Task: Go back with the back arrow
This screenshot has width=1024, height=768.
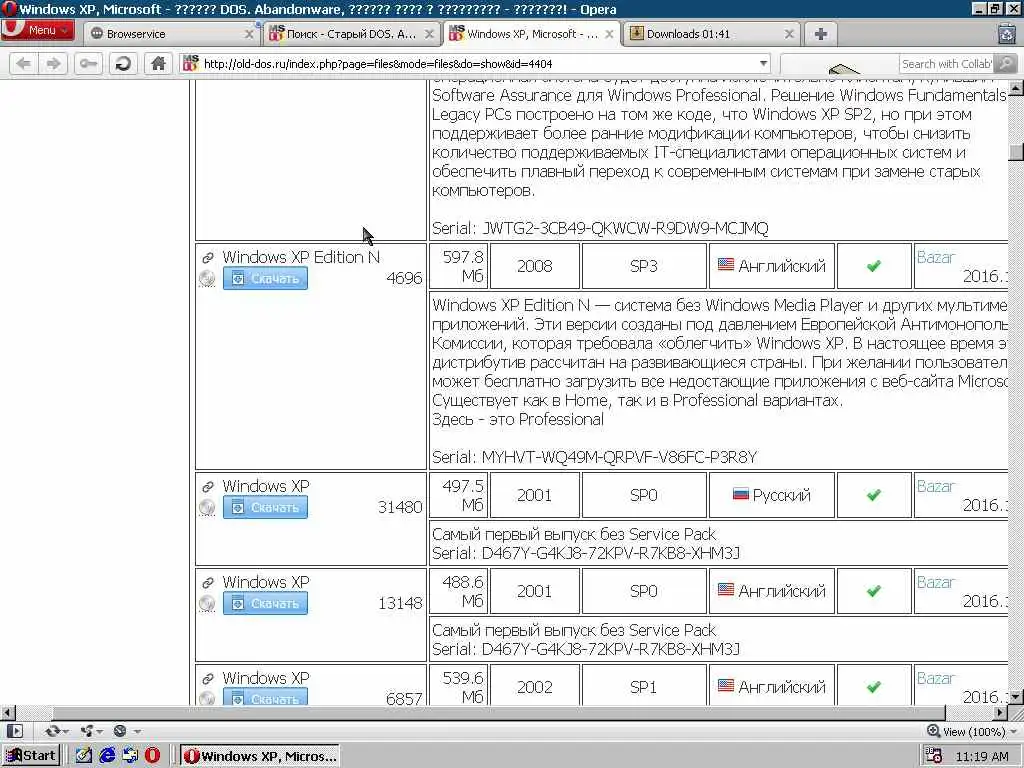Action: (24, 63)
